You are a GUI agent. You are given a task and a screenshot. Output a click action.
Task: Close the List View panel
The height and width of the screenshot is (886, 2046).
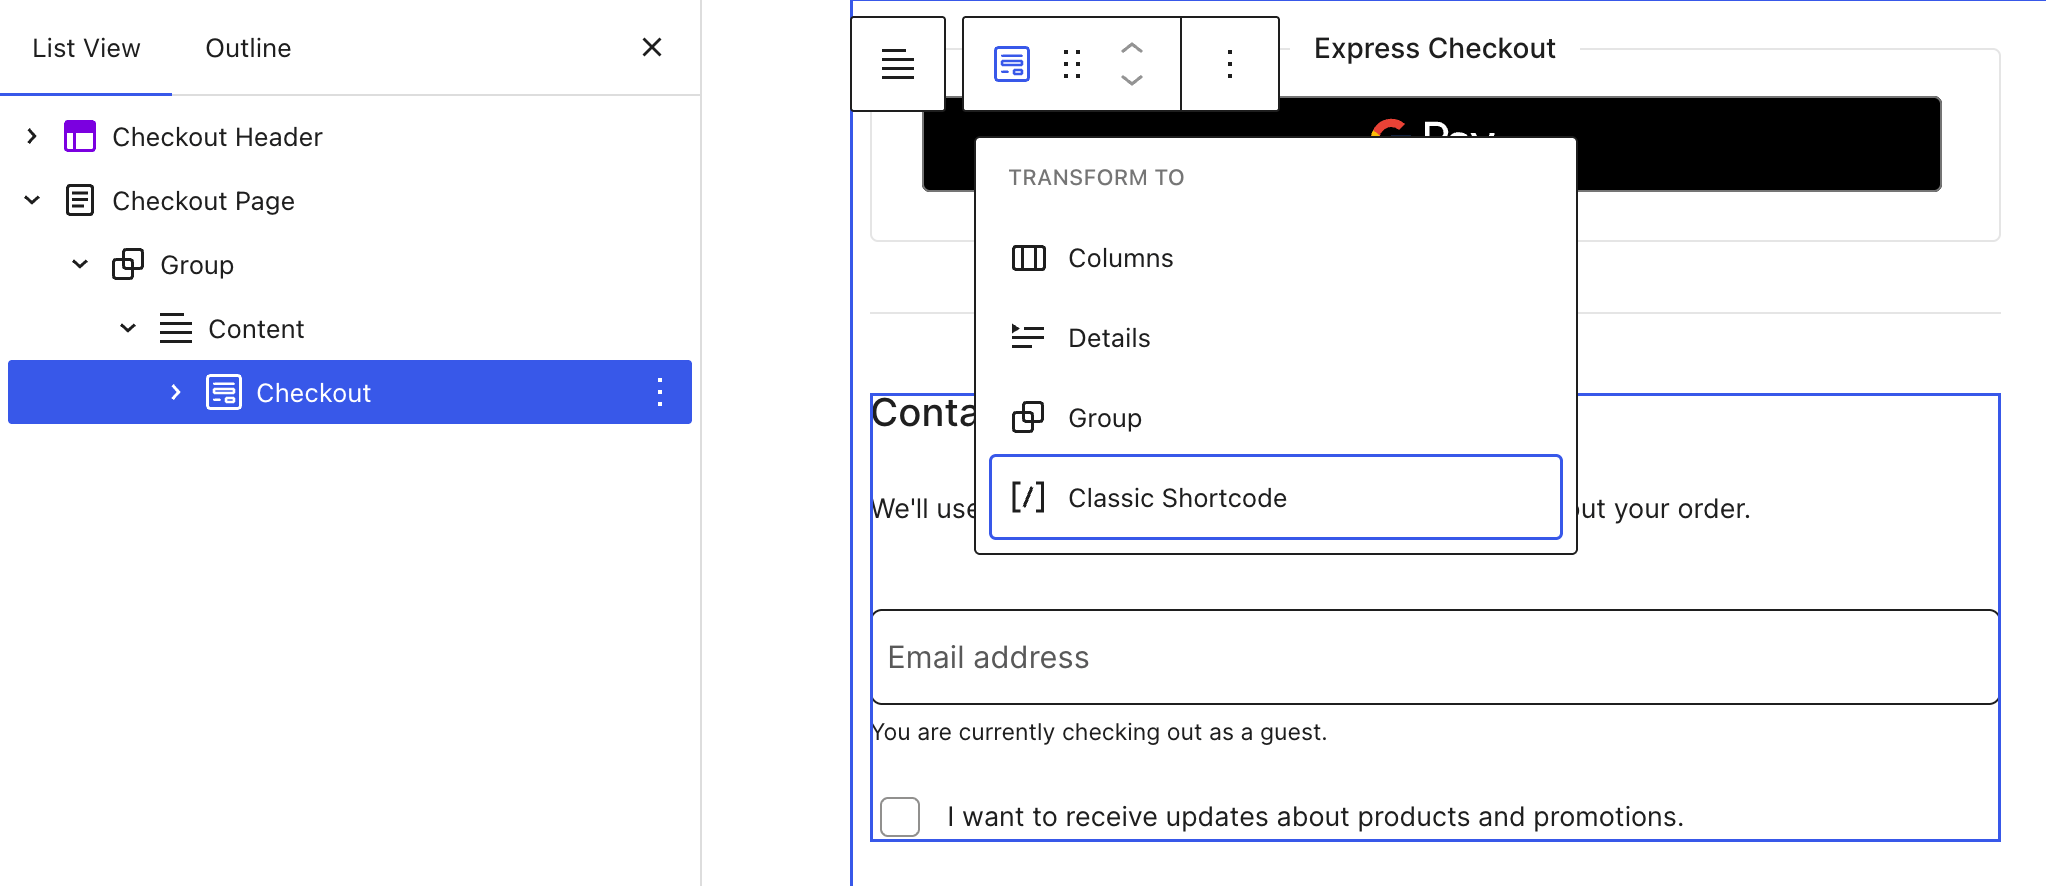652,47
